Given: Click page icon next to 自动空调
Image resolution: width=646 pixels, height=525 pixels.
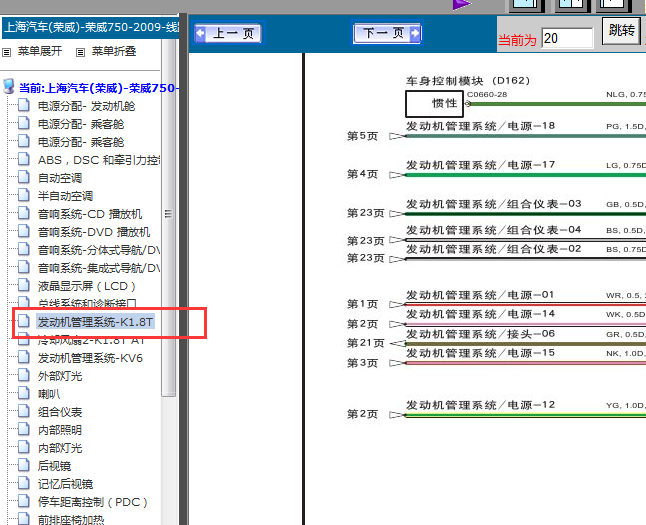Looking at the screenshot, I should point(23,177).
